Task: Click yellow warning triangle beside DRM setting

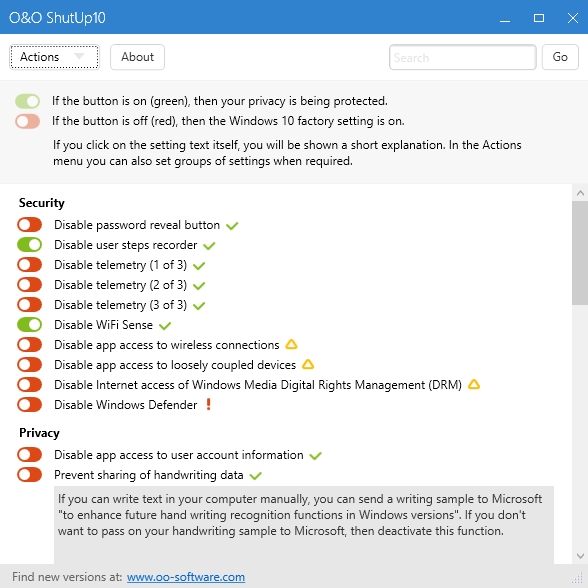Action: [474, 384]
